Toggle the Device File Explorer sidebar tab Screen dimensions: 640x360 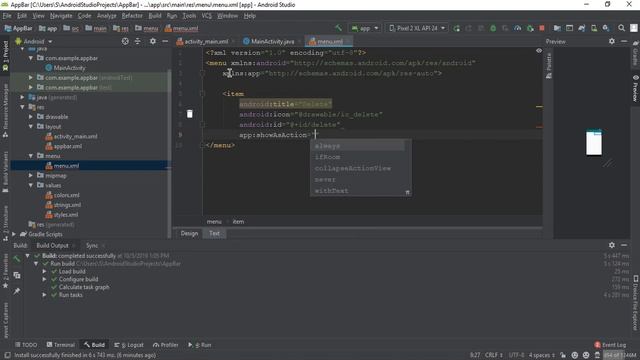pyautogui.click(x=636, y=303)
